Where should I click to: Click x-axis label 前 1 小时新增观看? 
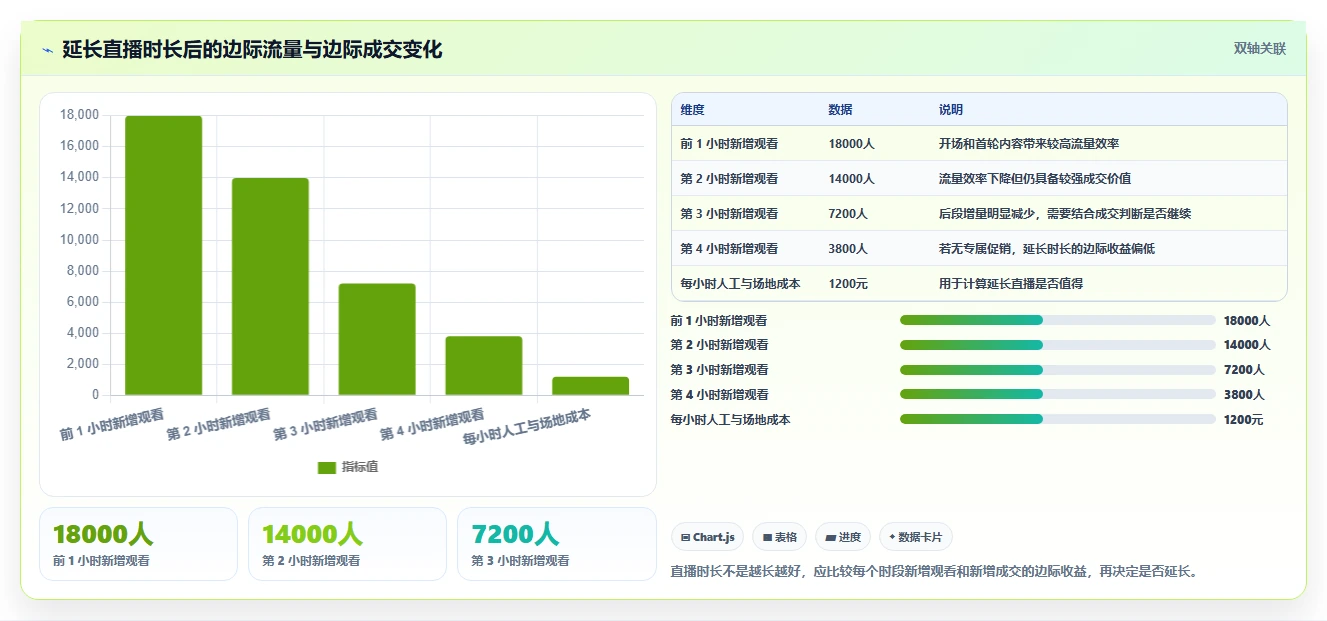tap(112, 424)
